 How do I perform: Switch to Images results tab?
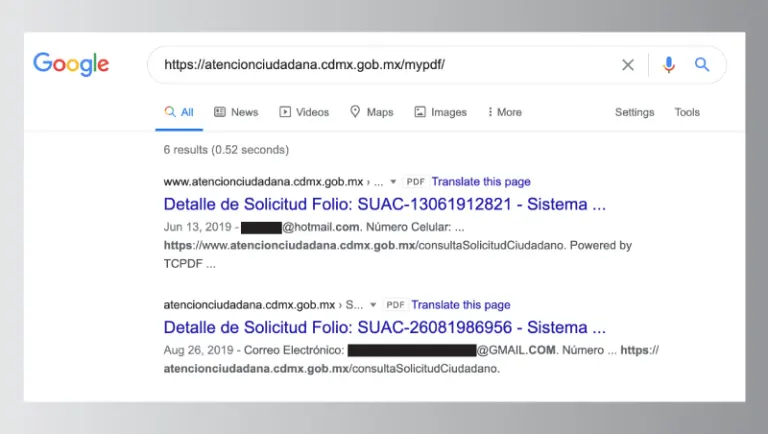pos(440,112)
